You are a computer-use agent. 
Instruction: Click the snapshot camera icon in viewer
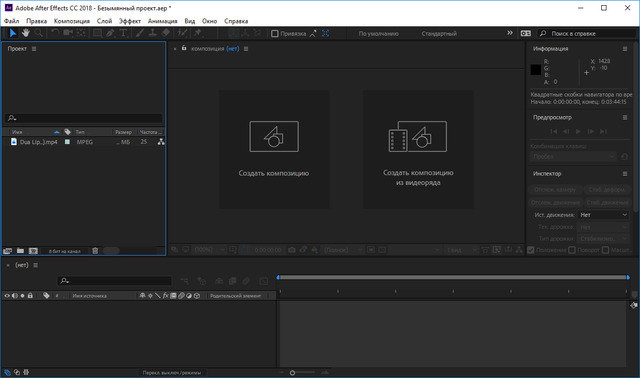pyautogui.click(x=291, y=250)
